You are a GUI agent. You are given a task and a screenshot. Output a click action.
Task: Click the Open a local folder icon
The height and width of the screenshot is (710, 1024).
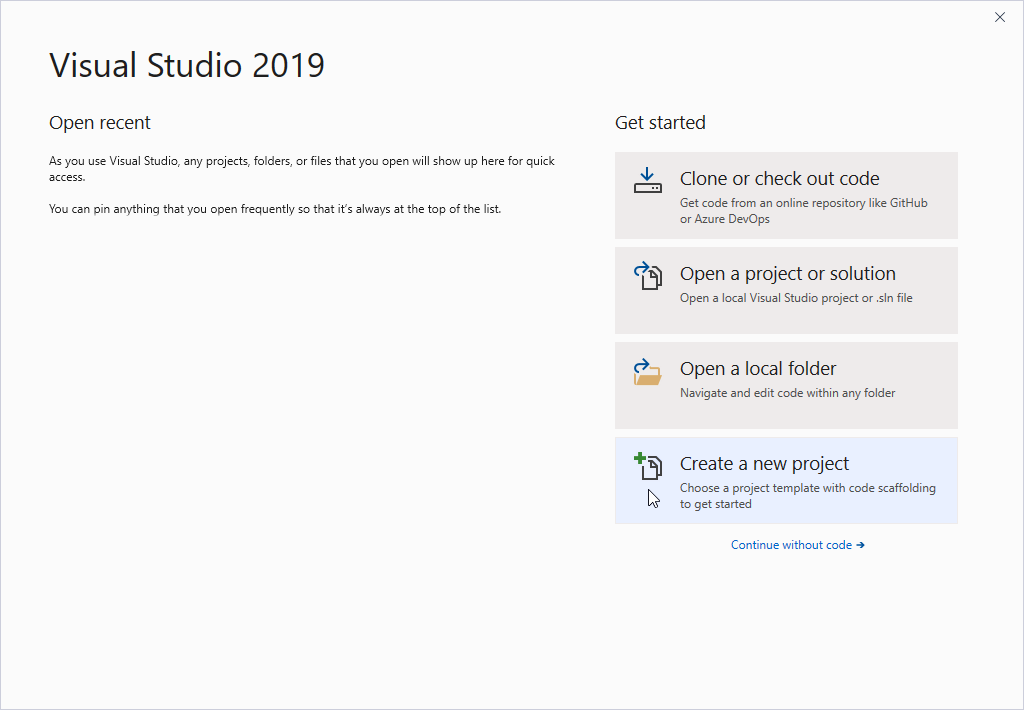pyautogui.click(x=647, y=372)
